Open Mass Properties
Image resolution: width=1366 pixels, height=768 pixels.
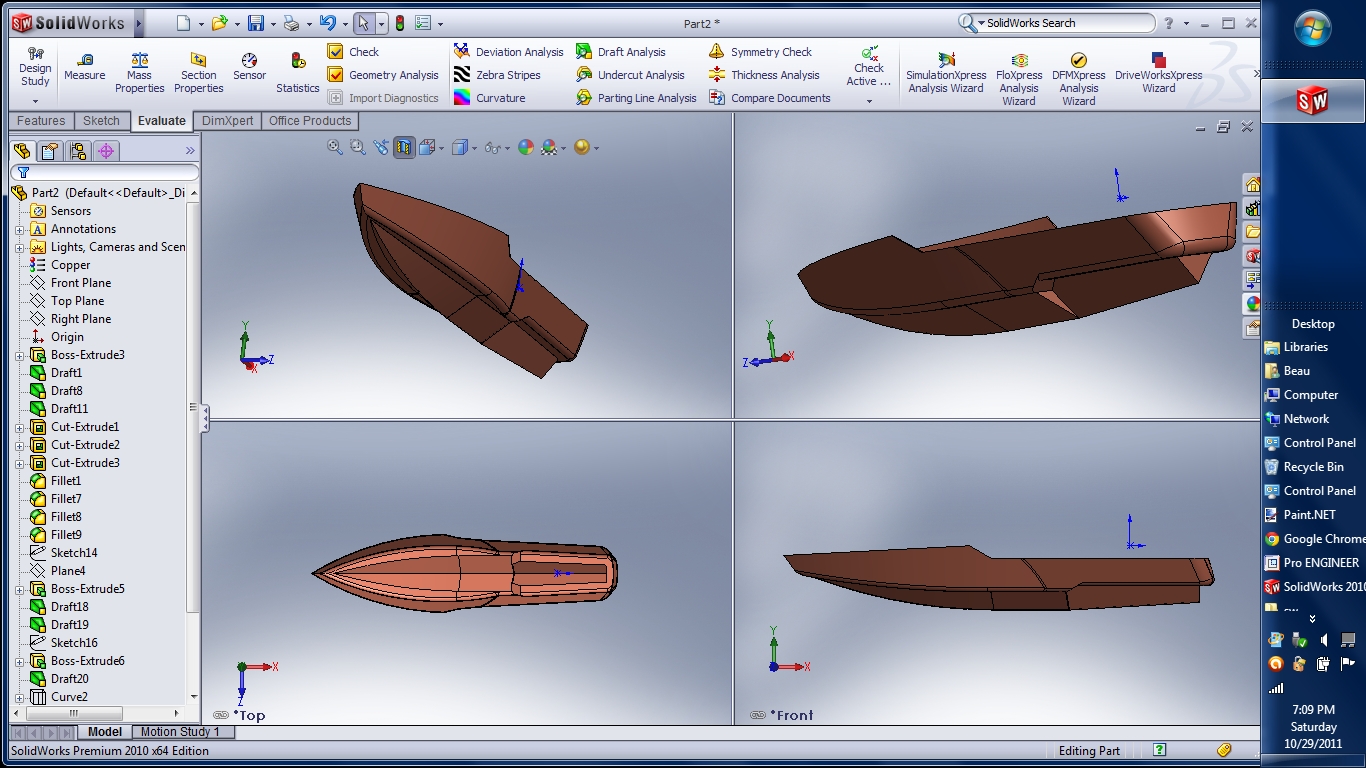click(139, 74)
